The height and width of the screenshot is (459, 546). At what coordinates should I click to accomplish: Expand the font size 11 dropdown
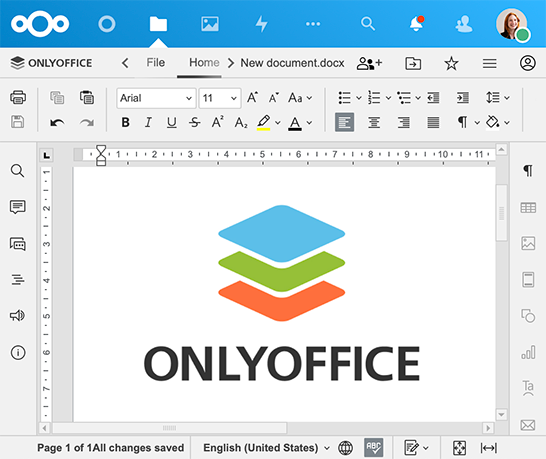[233, 98]
